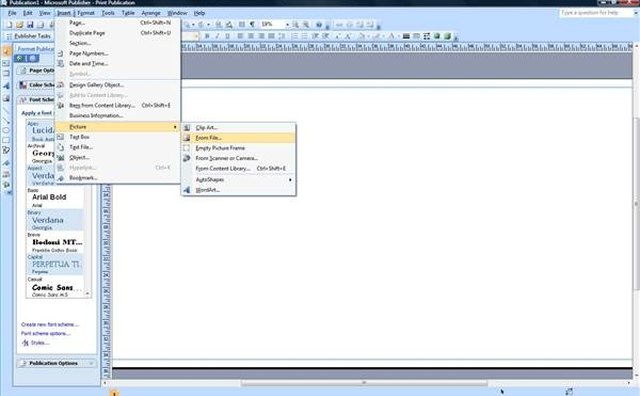The width and height of the screenshot is (640, 396).
Task: Click Font scheme options link
Action: 46,334
